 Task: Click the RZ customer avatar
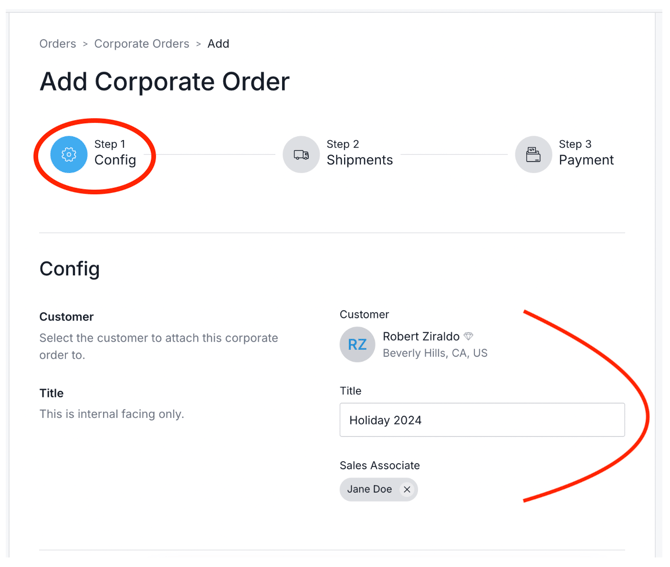(357, 345)
